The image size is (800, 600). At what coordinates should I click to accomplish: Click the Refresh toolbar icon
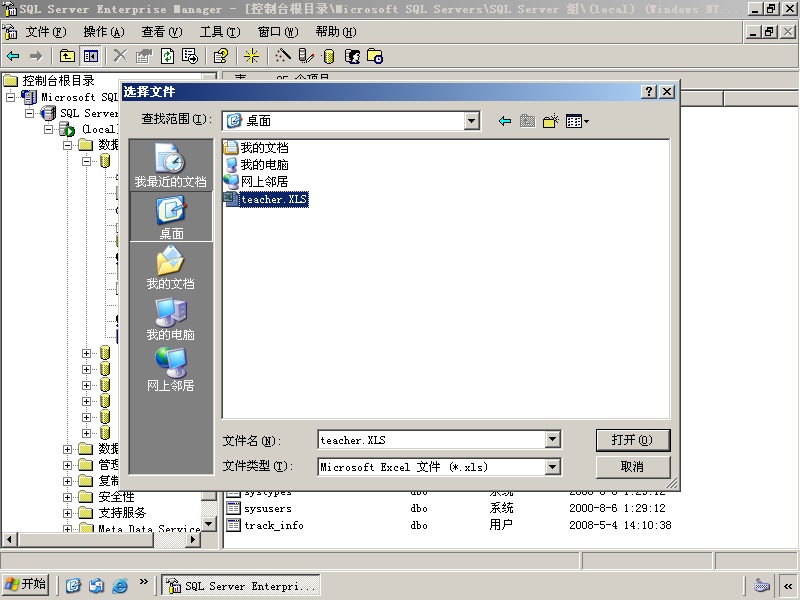point(167,56)
